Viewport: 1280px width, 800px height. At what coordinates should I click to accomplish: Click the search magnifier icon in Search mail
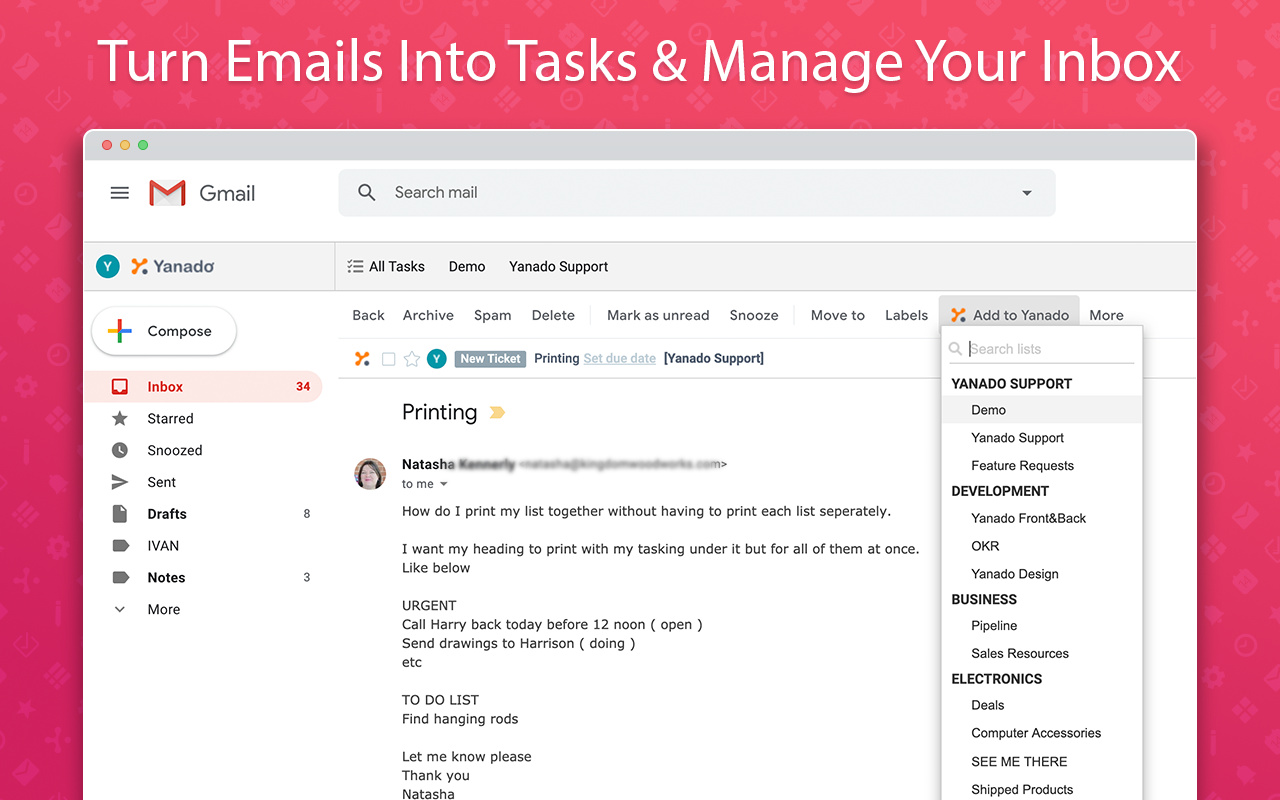(366, 192)
